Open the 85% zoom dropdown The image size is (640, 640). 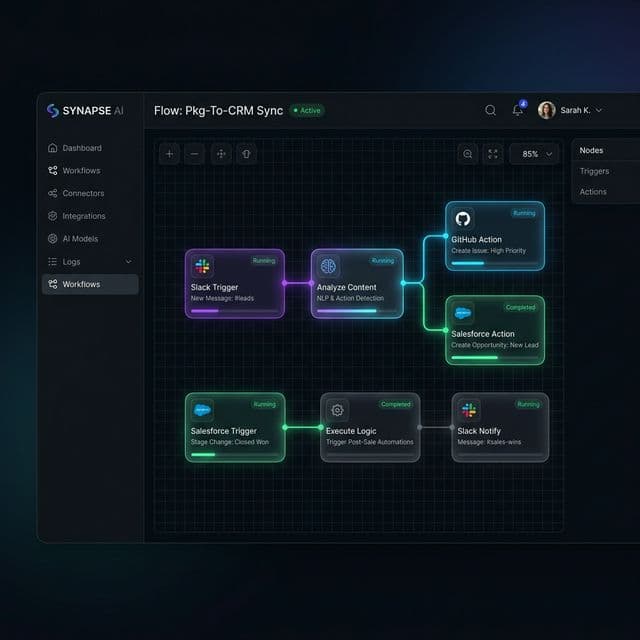click(x=534, y=154)
